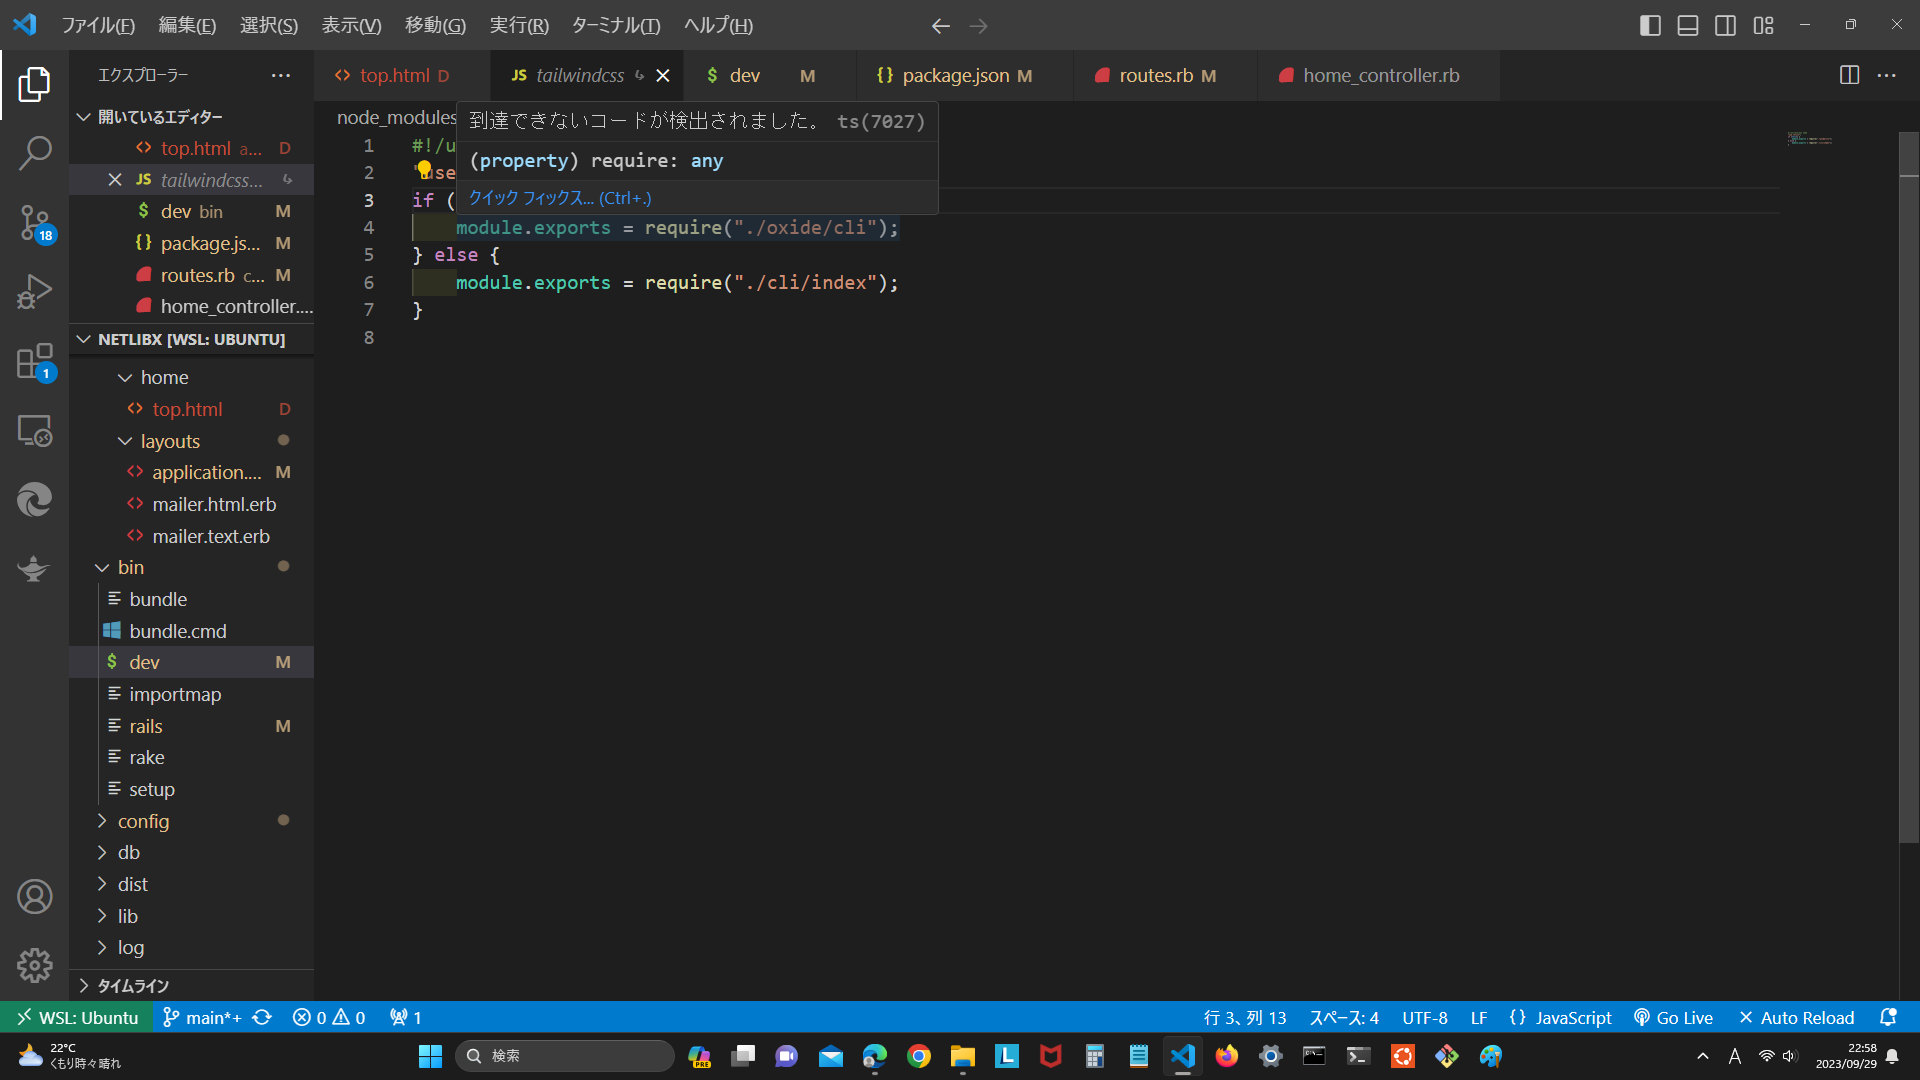1920x1080 pixels.
Task: Expand the Timeline section
Action: tap(84, 985)
